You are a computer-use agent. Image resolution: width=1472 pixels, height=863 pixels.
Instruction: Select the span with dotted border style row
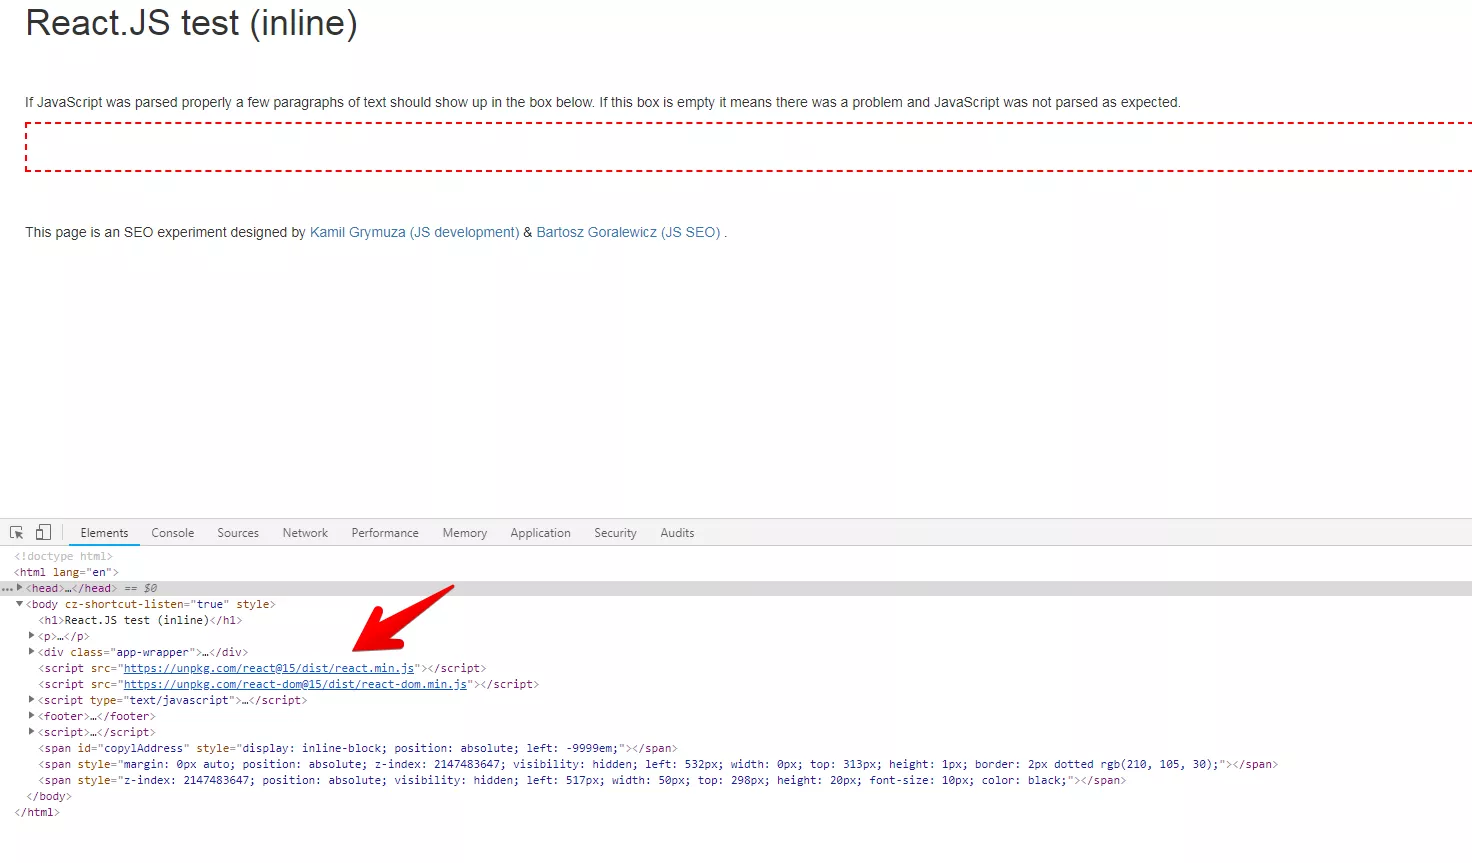tap(657, 764)
